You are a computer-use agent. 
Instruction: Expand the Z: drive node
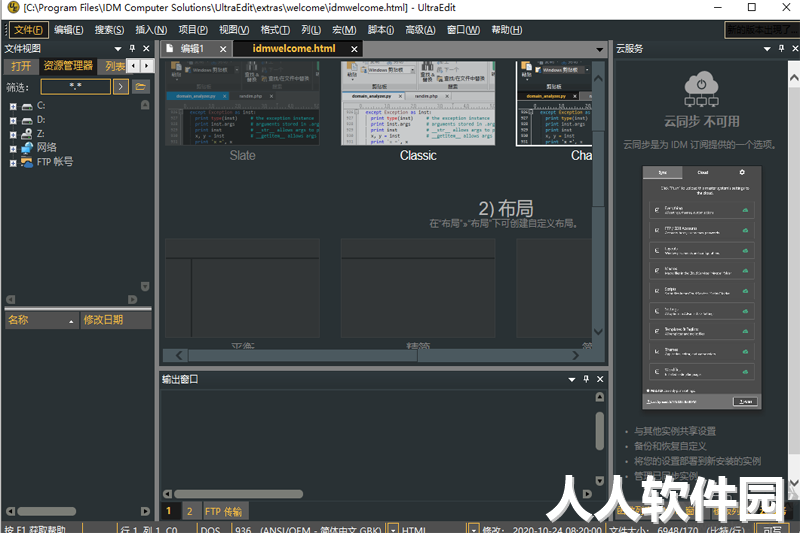pos(13,135)
